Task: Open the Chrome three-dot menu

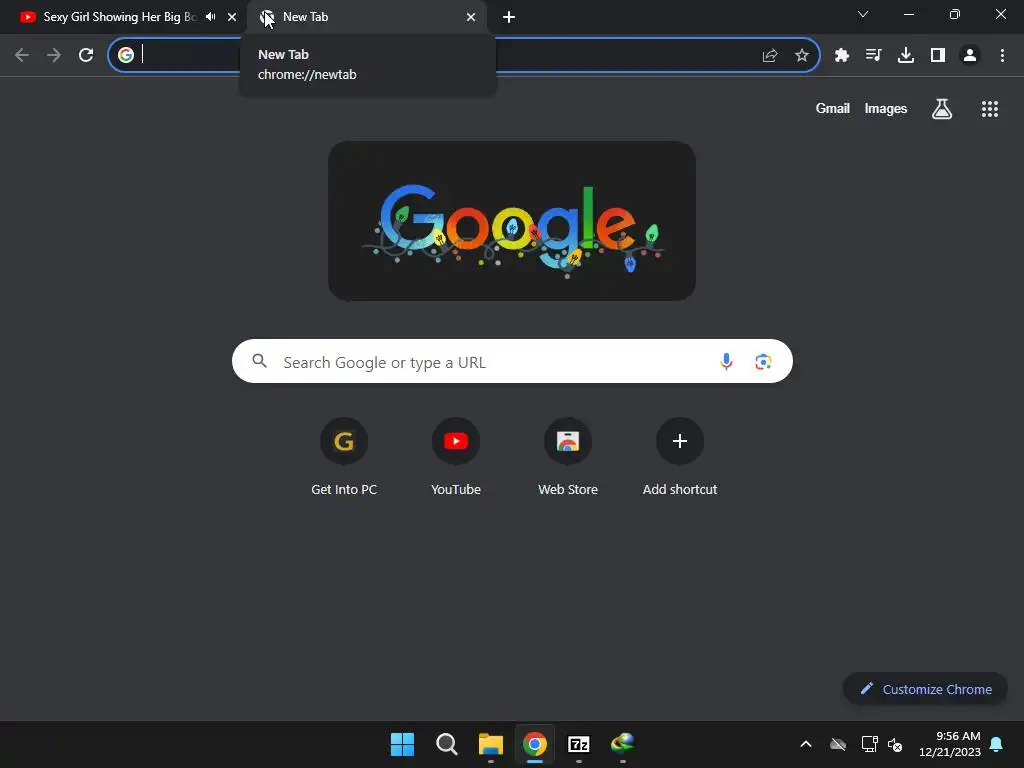Action: pos(1002,56)
